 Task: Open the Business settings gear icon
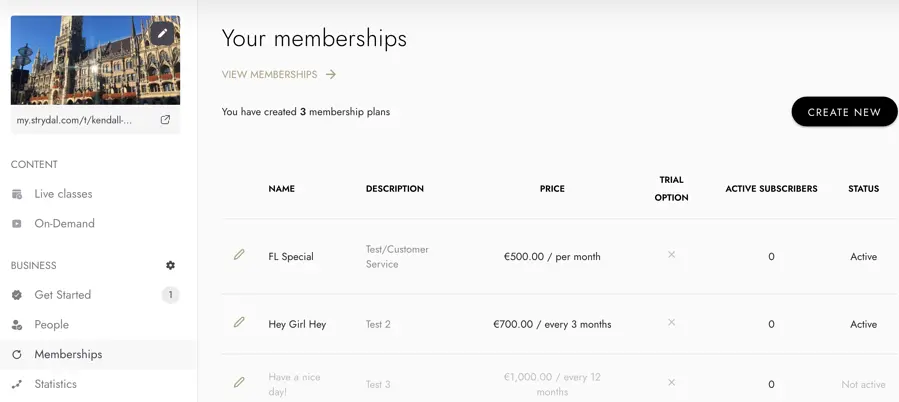coord(170,266)
